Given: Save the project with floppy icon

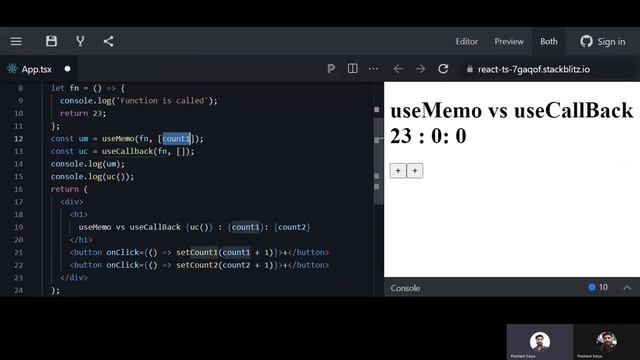Looking at the screenshot, I should point(51,41).
